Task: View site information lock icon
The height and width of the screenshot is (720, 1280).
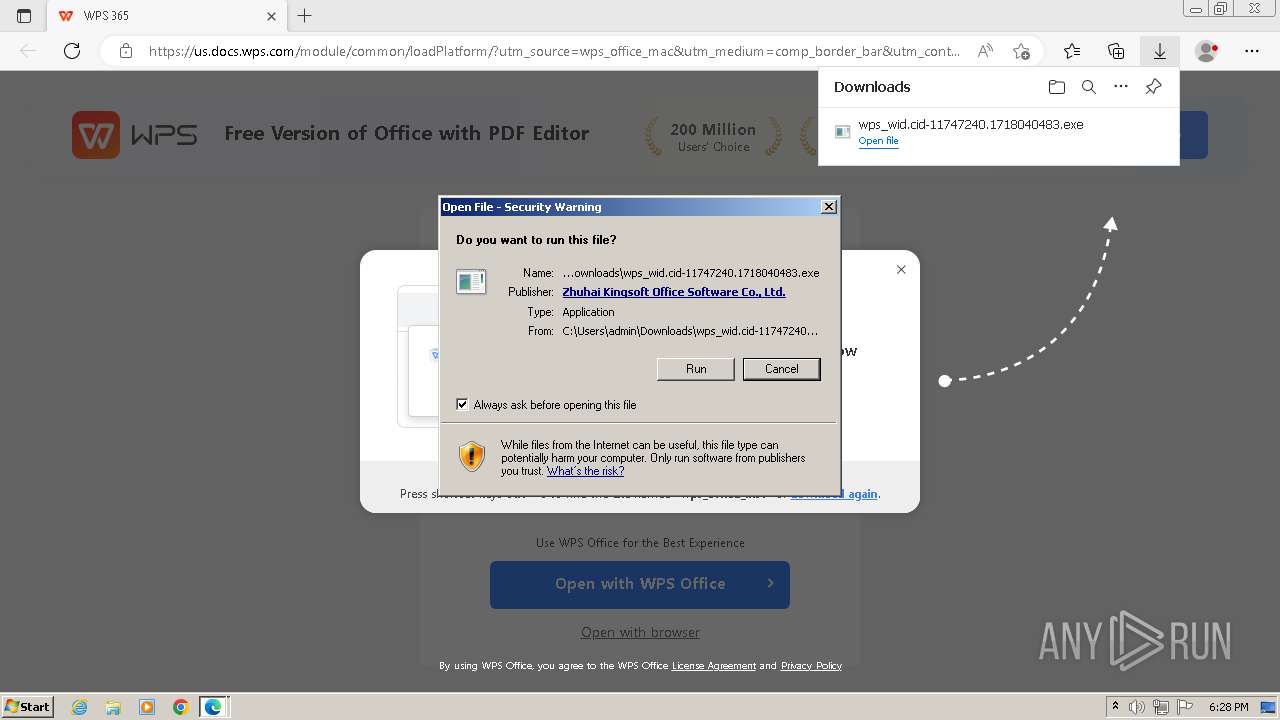Action: coord(126,51)
